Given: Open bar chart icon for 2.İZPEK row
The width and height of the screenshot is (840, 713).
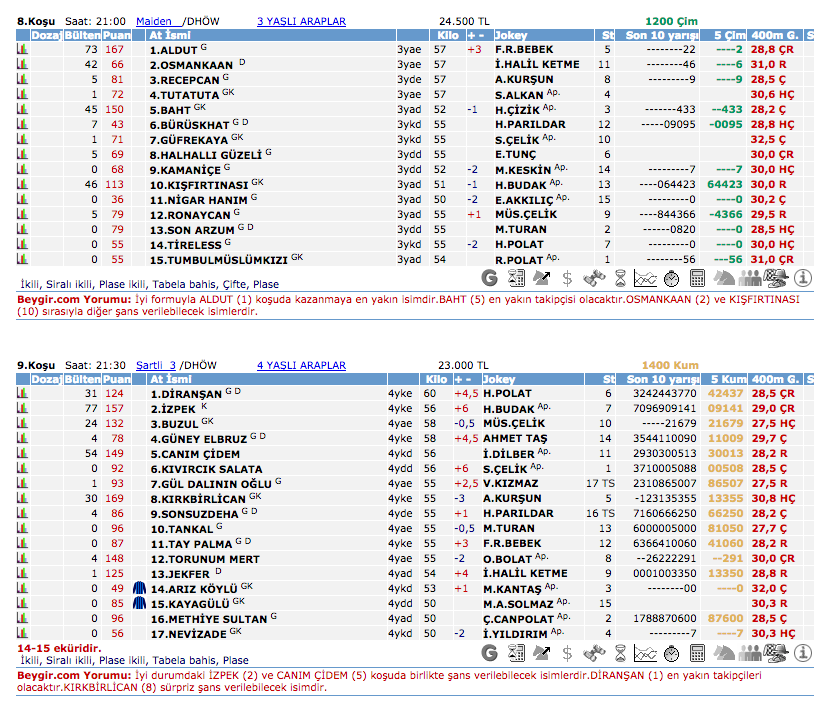Looking at the screenshot, I should coord(22,409).
